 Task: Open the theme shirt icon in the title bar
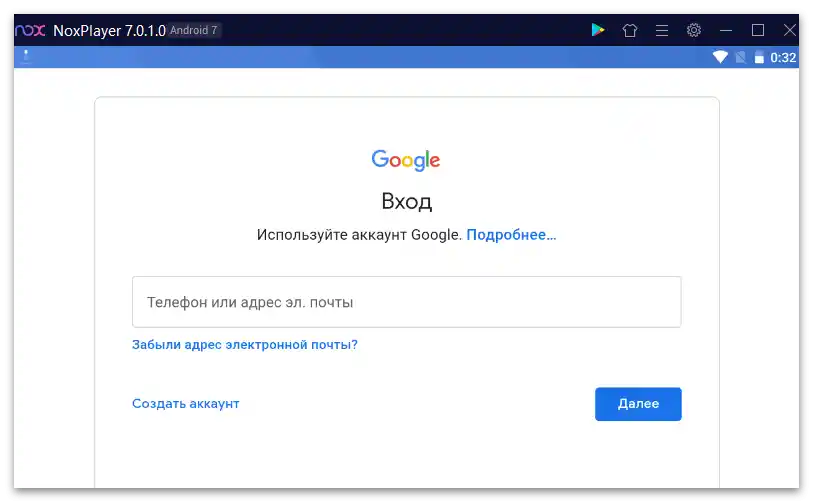[629, 31]
